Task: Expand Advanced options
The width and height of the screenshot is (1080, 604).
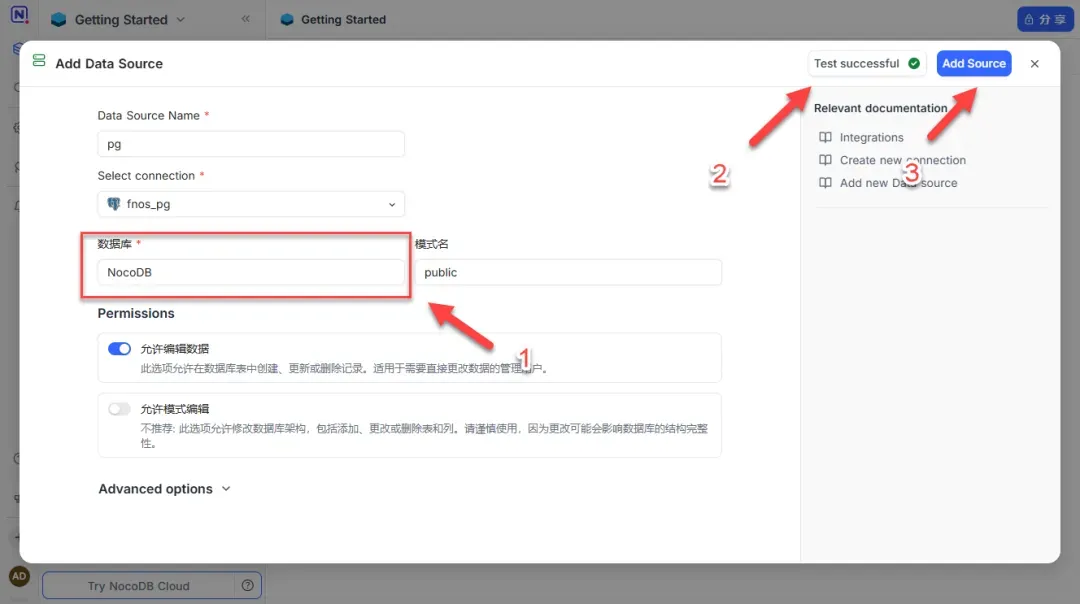Action: (x=164, y=489)
